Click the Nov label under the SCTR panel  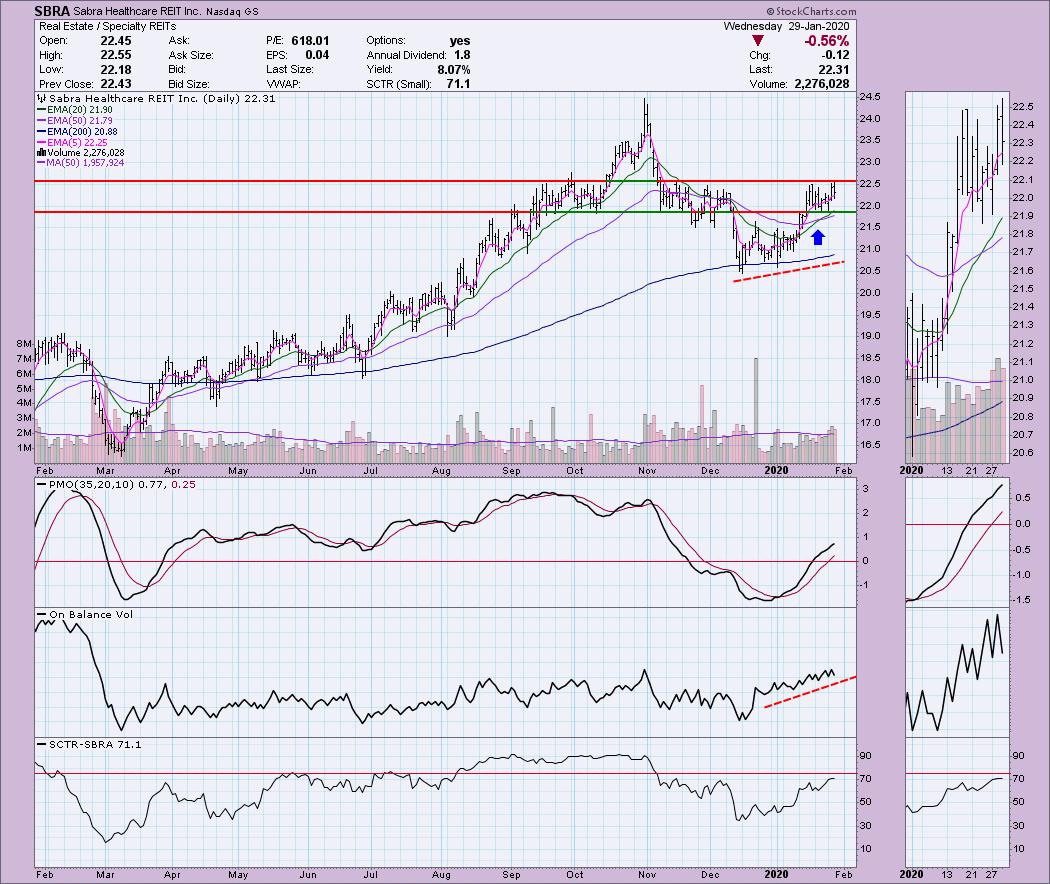point(647,874)
